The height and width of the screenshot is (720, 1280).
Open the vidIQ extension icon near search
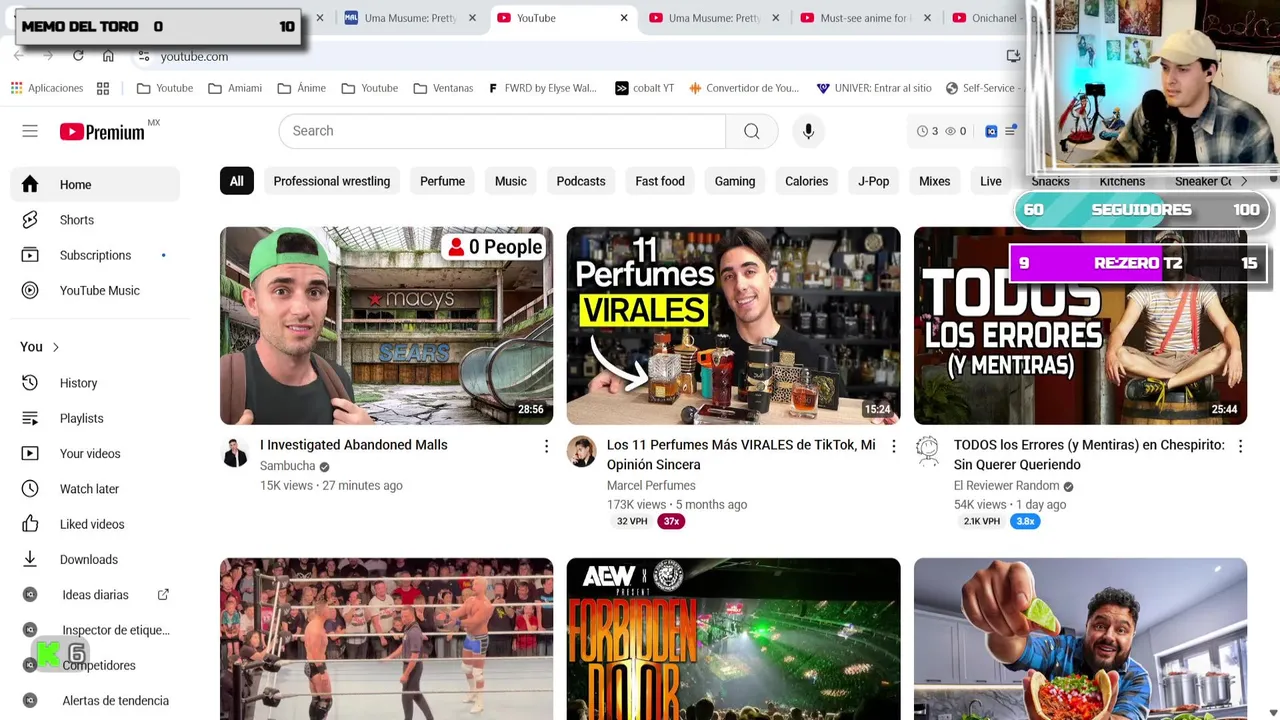coord(991,131)
